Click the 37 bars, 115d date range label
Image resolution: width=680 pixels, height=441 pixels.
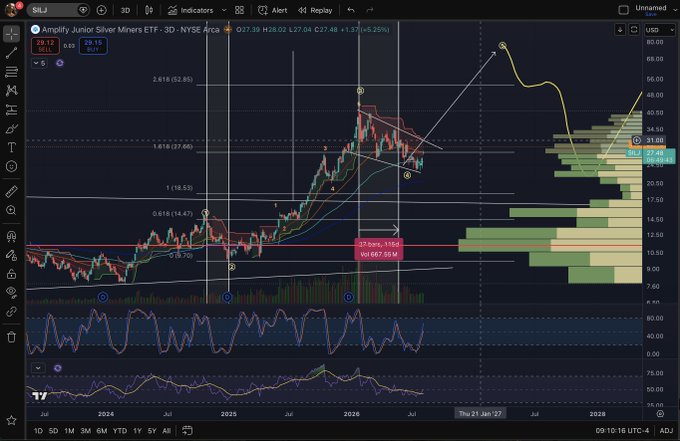(x=379, y=249)
